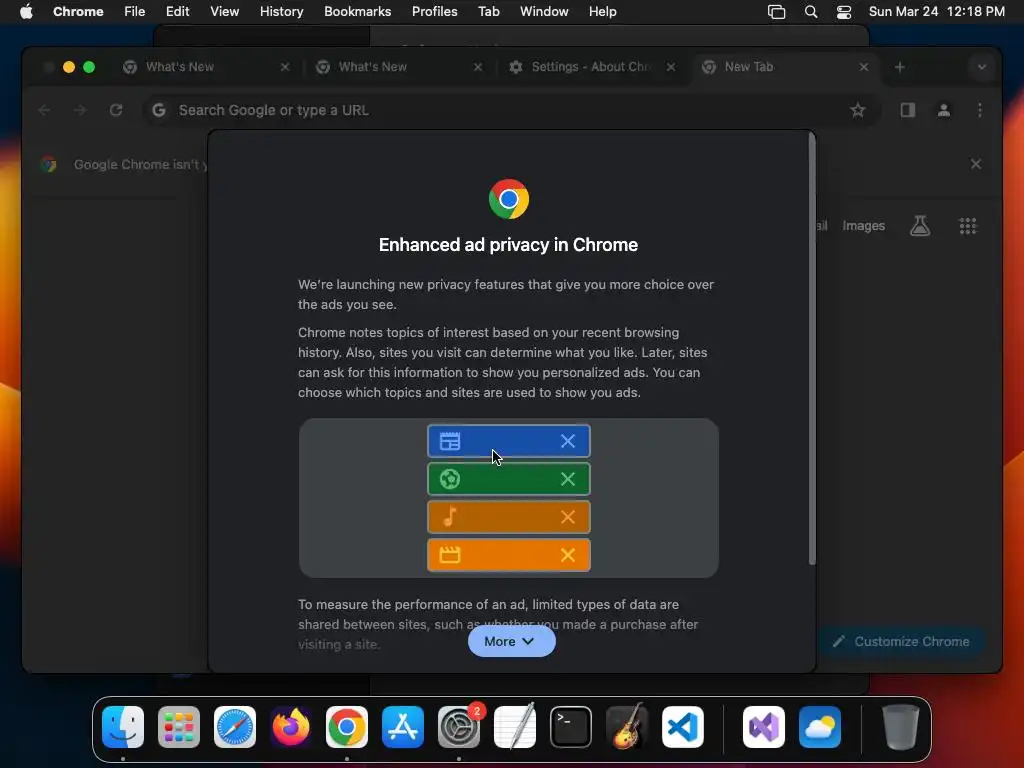
Task: Open the profile avatar icon
Action: click(944, 110)
